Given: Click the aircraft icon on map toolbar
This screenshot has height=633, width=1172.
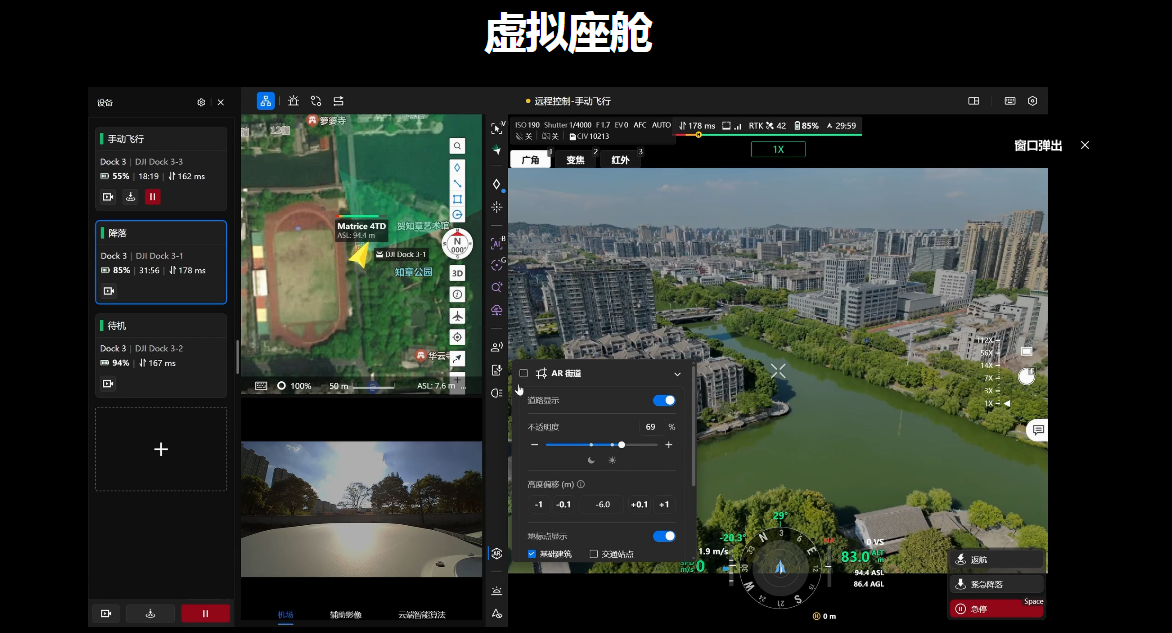Looking at the screenshot, I should (x=457, y=316).
